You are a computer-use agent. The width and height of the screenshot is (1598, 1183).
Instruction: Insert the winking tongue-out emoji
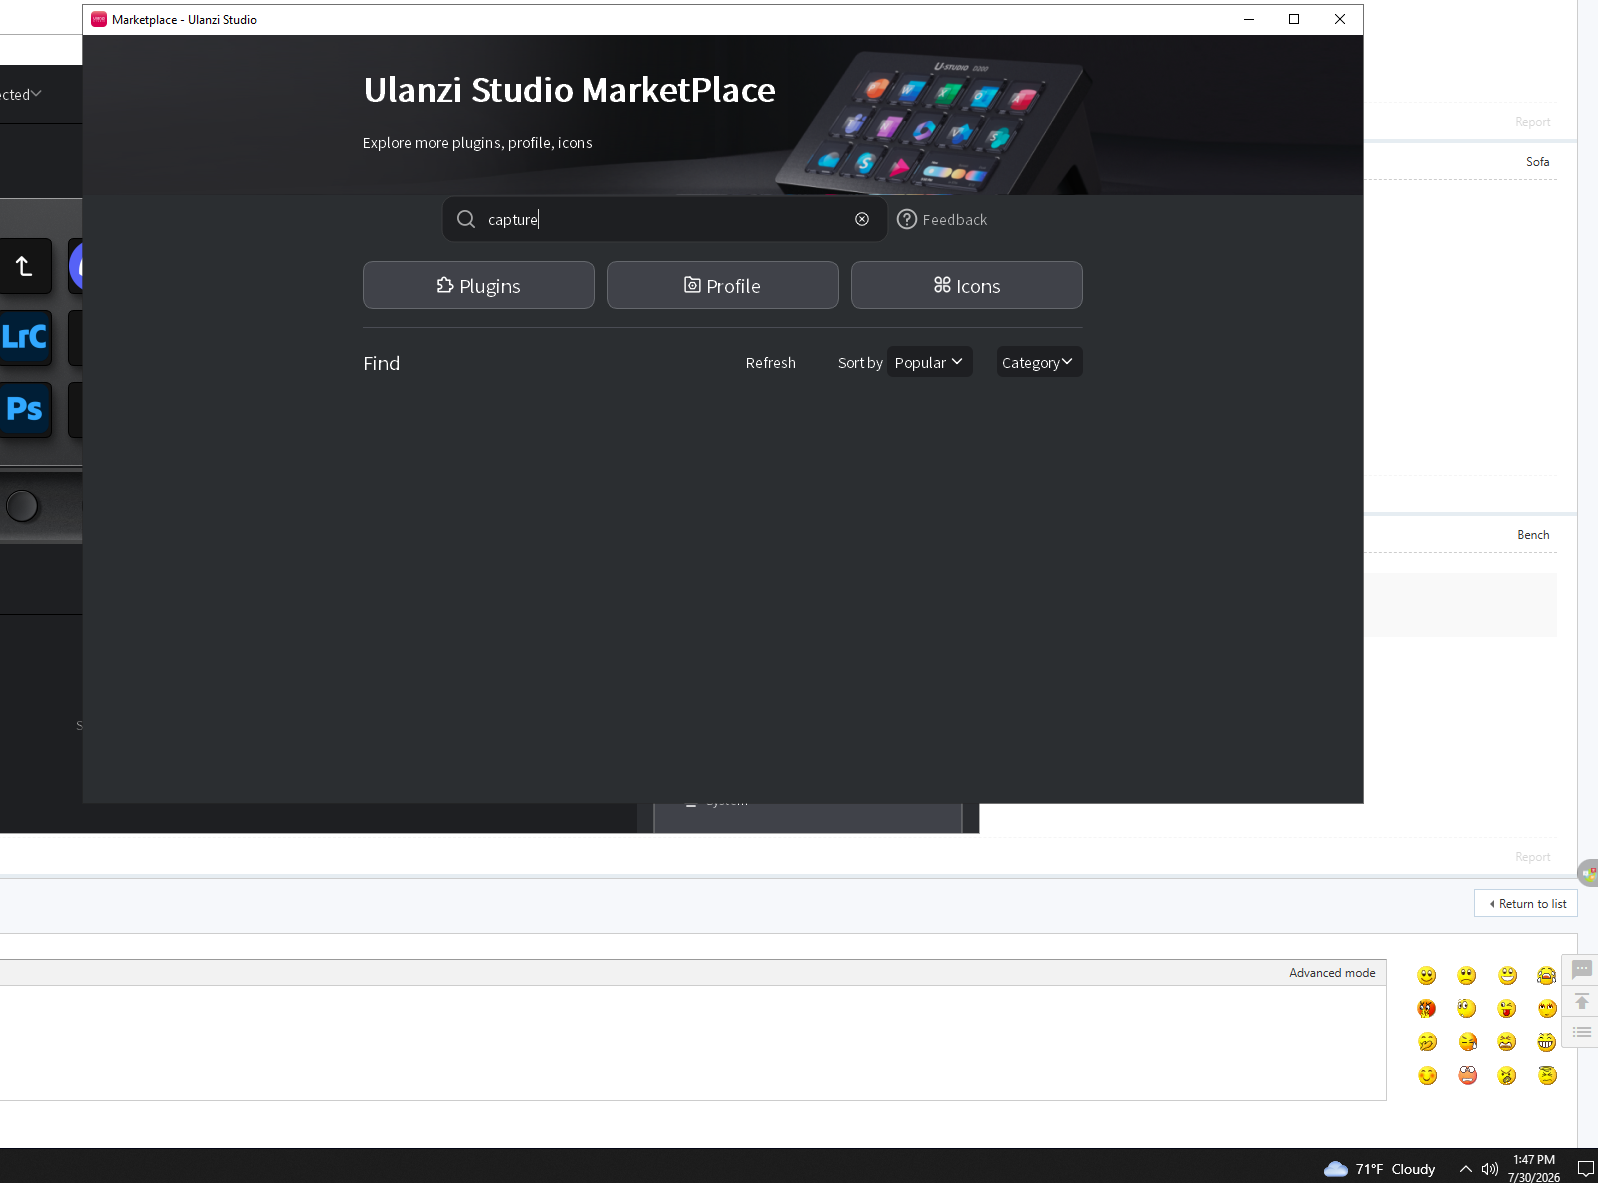pos(1508,1009)
